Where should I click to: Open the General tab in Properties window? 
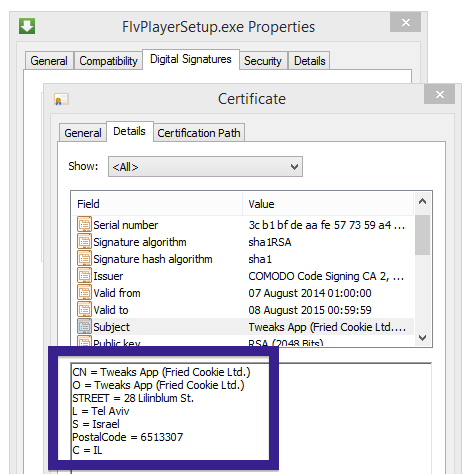click(x=49, y=61)
